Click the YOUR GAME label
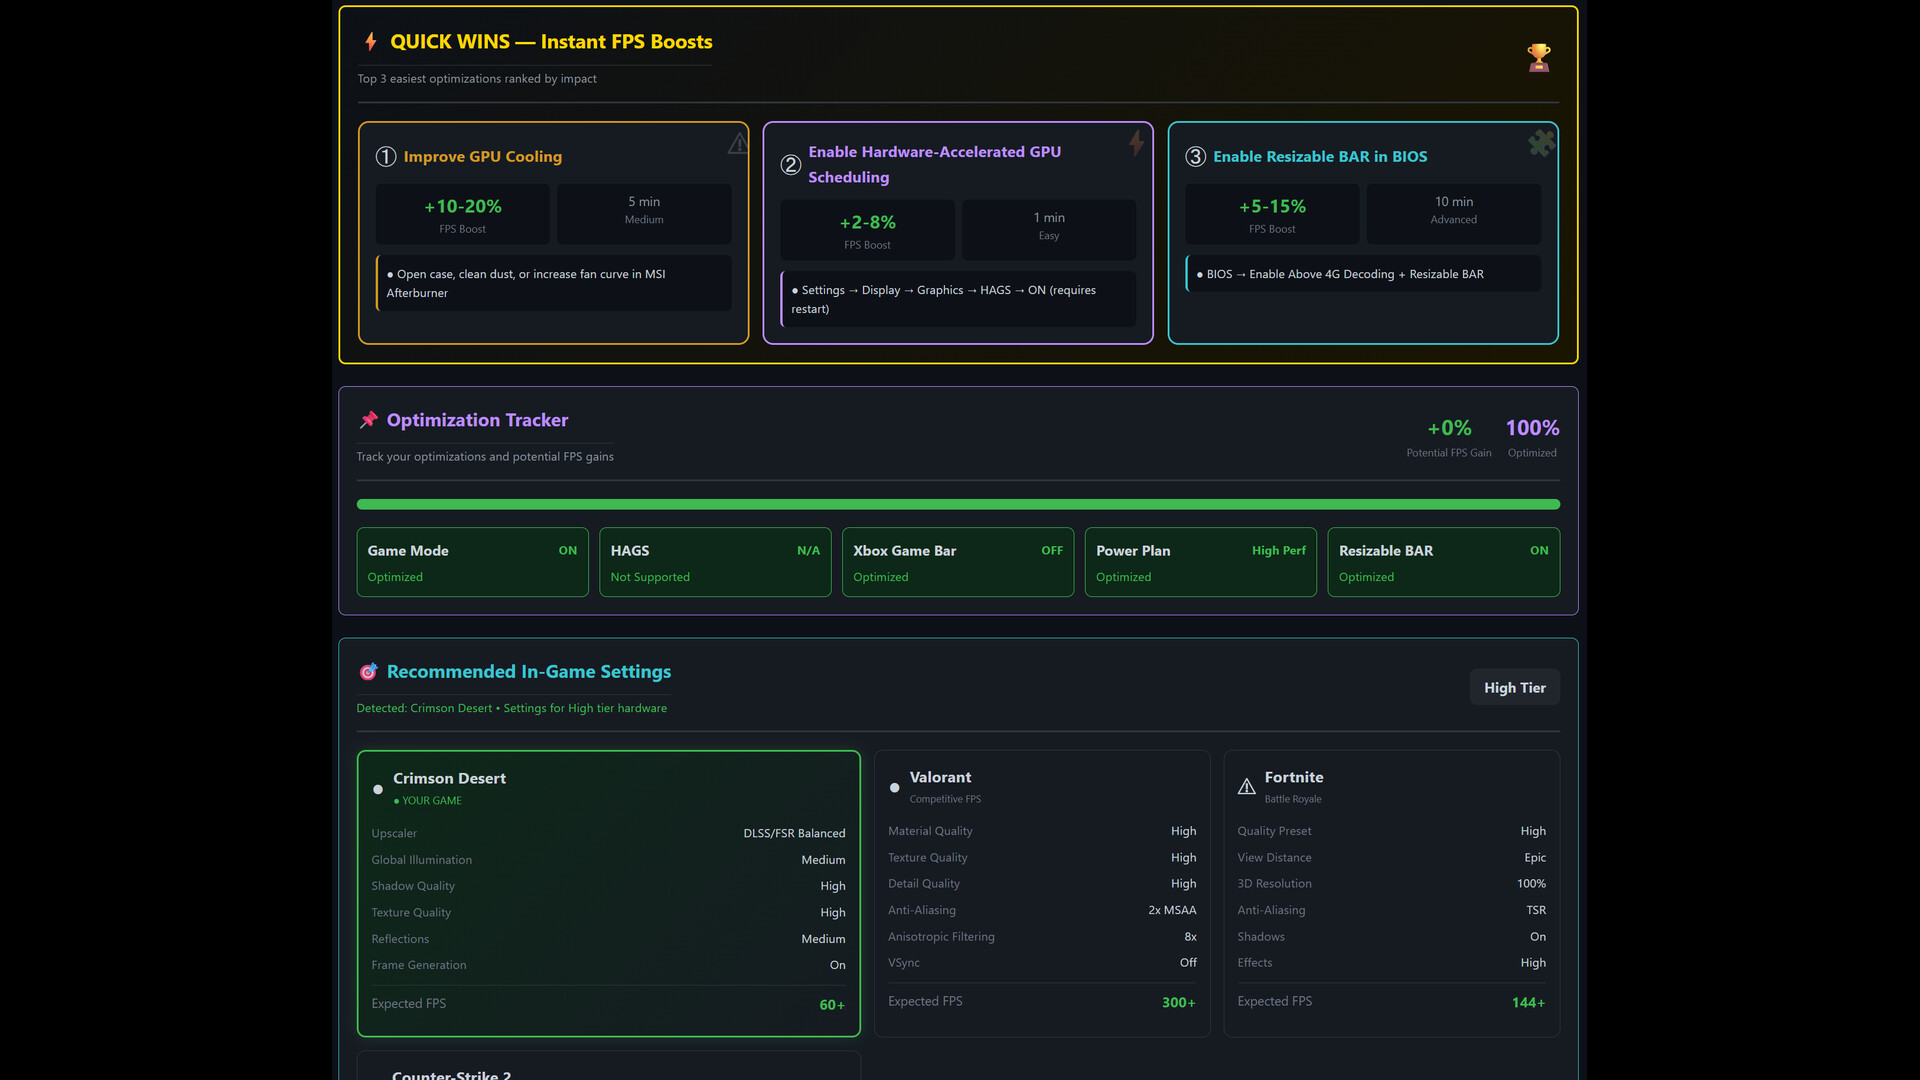Viewport: 1920px width, 1080px height. [428, 801]
